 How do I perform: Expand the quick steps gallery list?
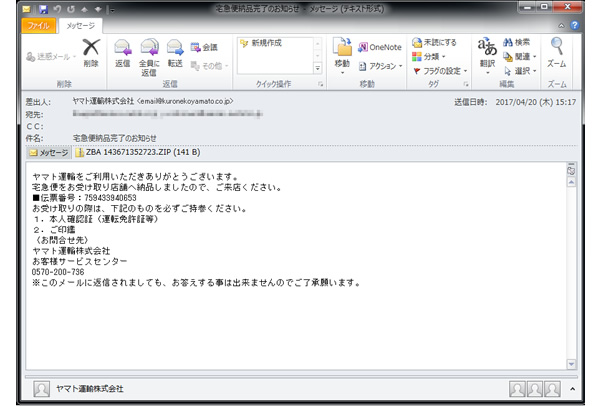(x=318, y=68)
